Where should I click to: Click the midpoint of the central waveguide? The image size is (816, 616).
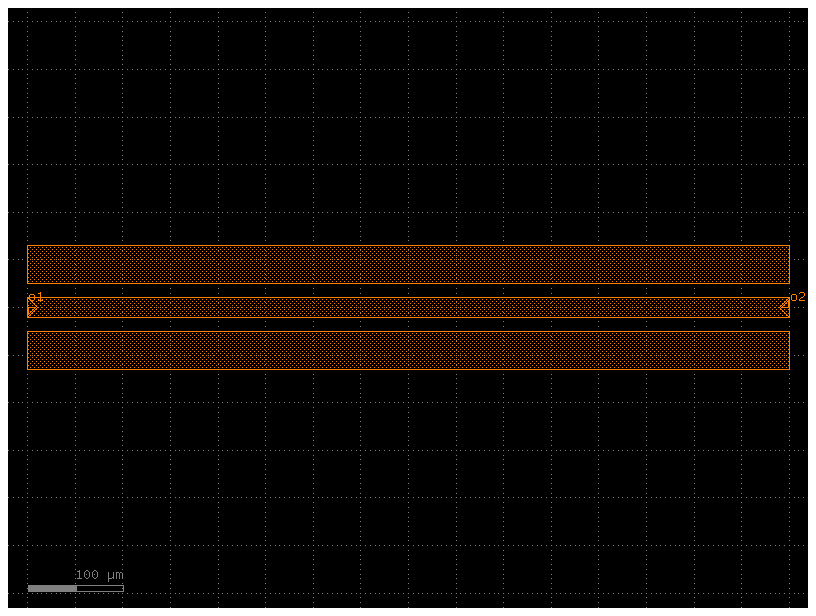click(408, 307)
